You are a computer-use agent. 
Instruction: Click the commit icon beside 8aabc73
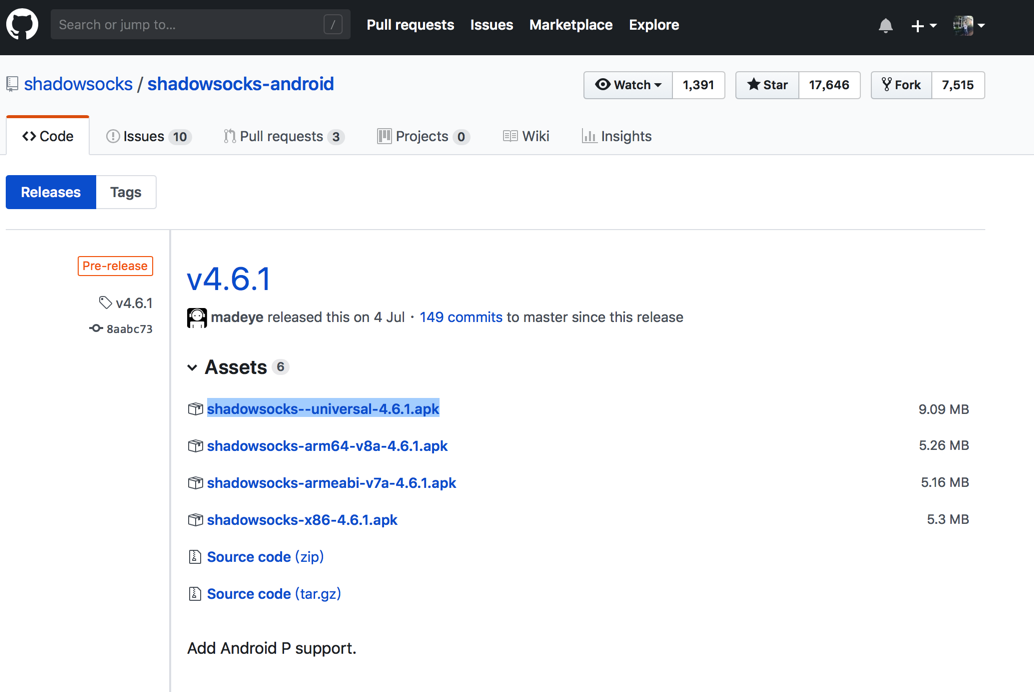96,328
